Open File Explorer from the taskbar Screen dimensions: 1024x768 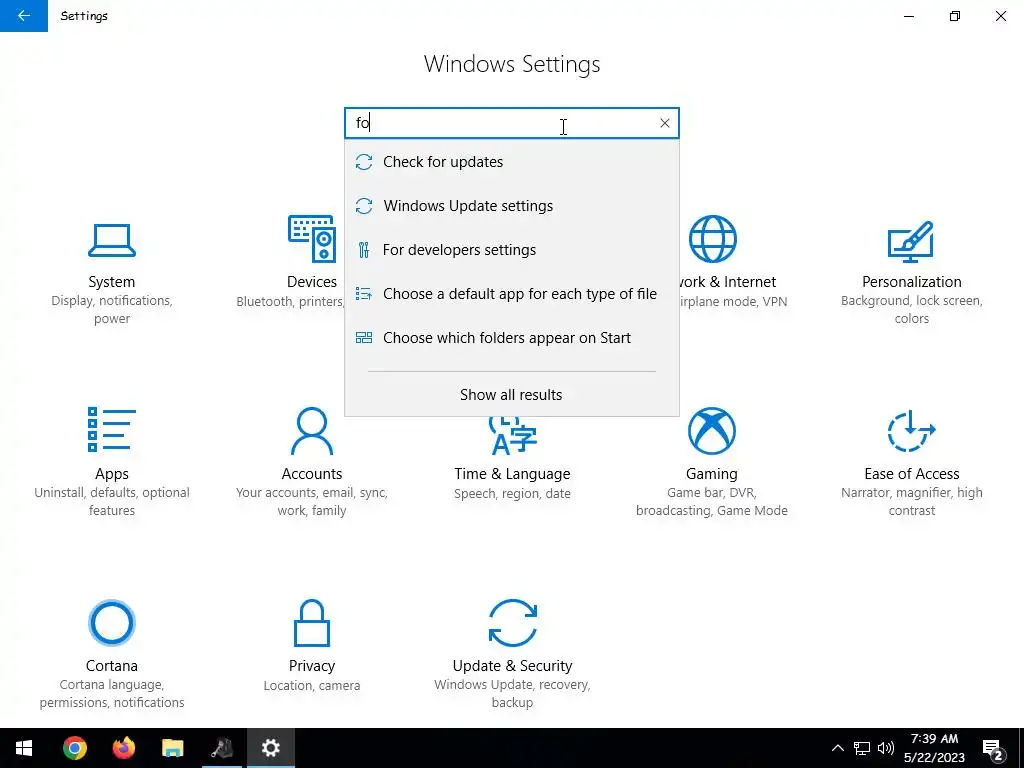point(172,748)
